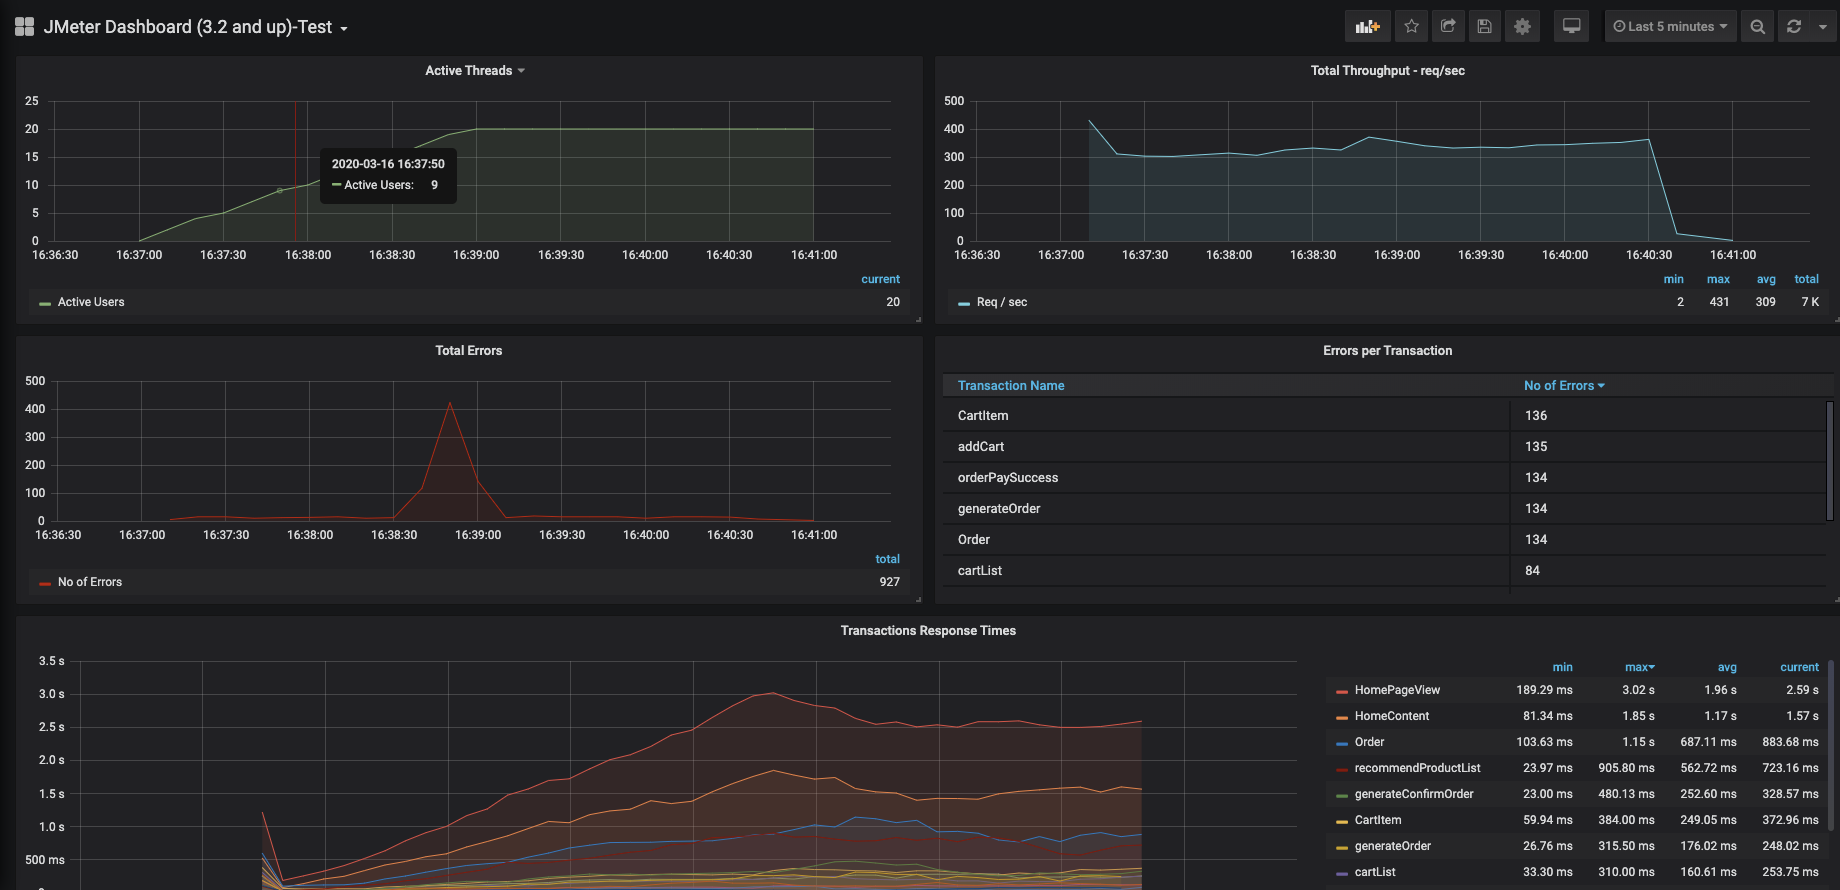Toggle Req / sec series in legend
Screen dimensions: 1840x890
click(x=1001, y=302)
